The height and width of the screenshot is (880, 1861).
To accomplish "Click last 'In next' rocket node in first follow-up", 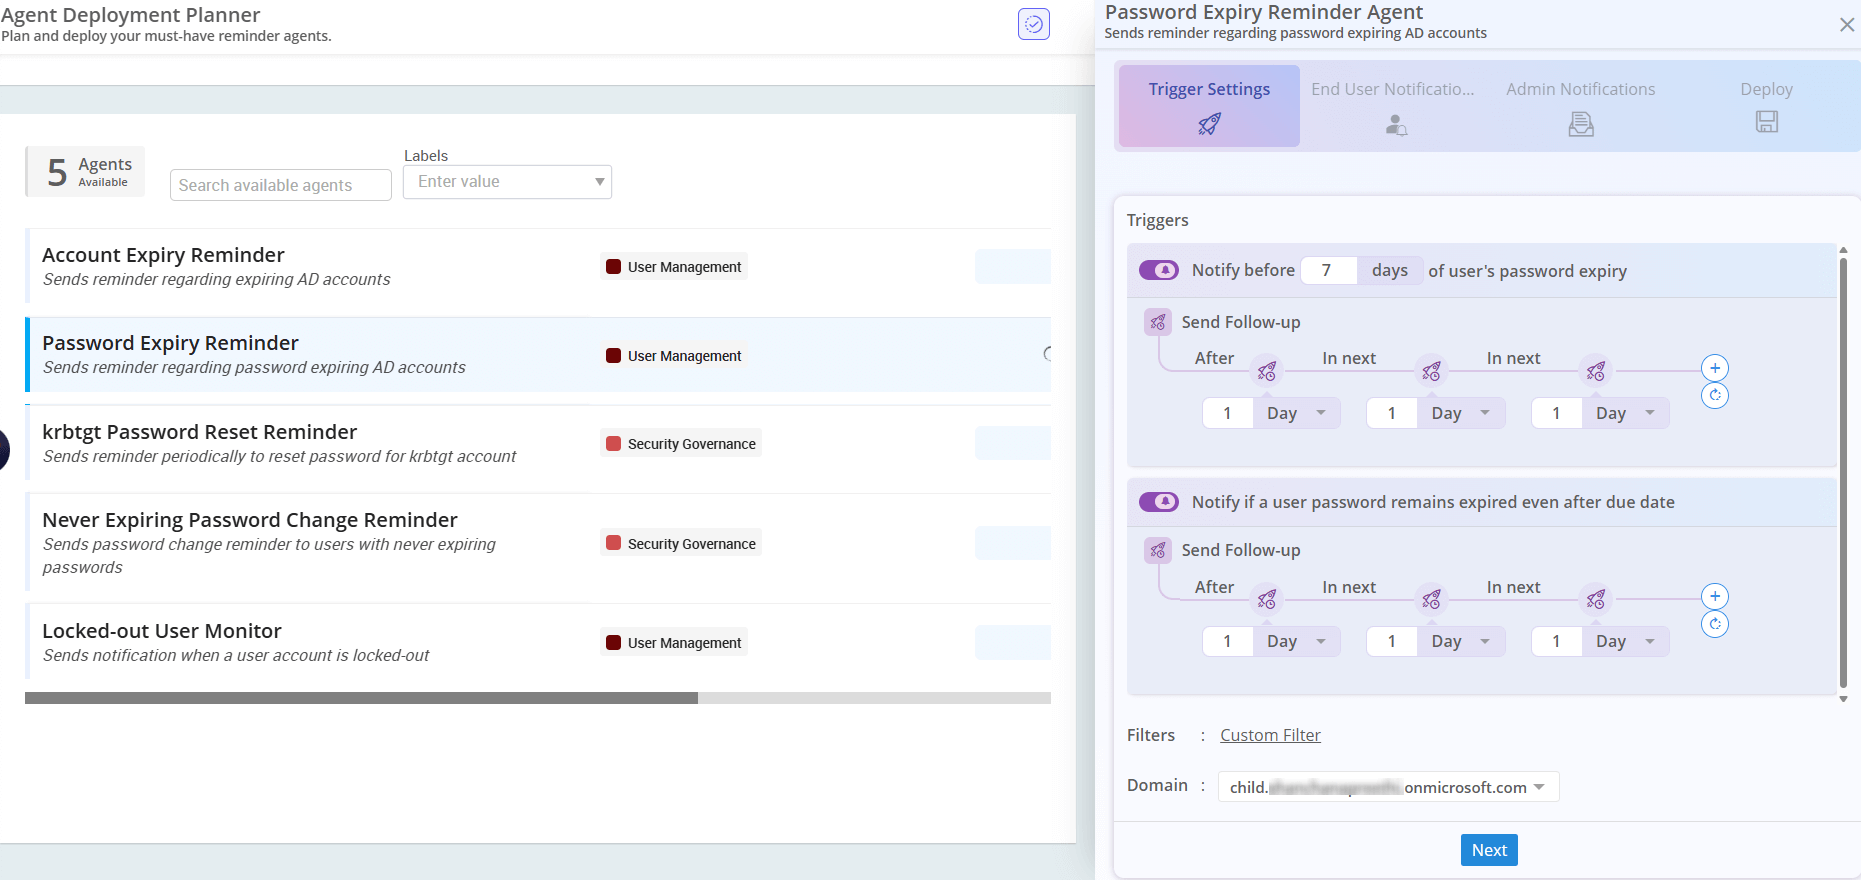I will 1596,371.
